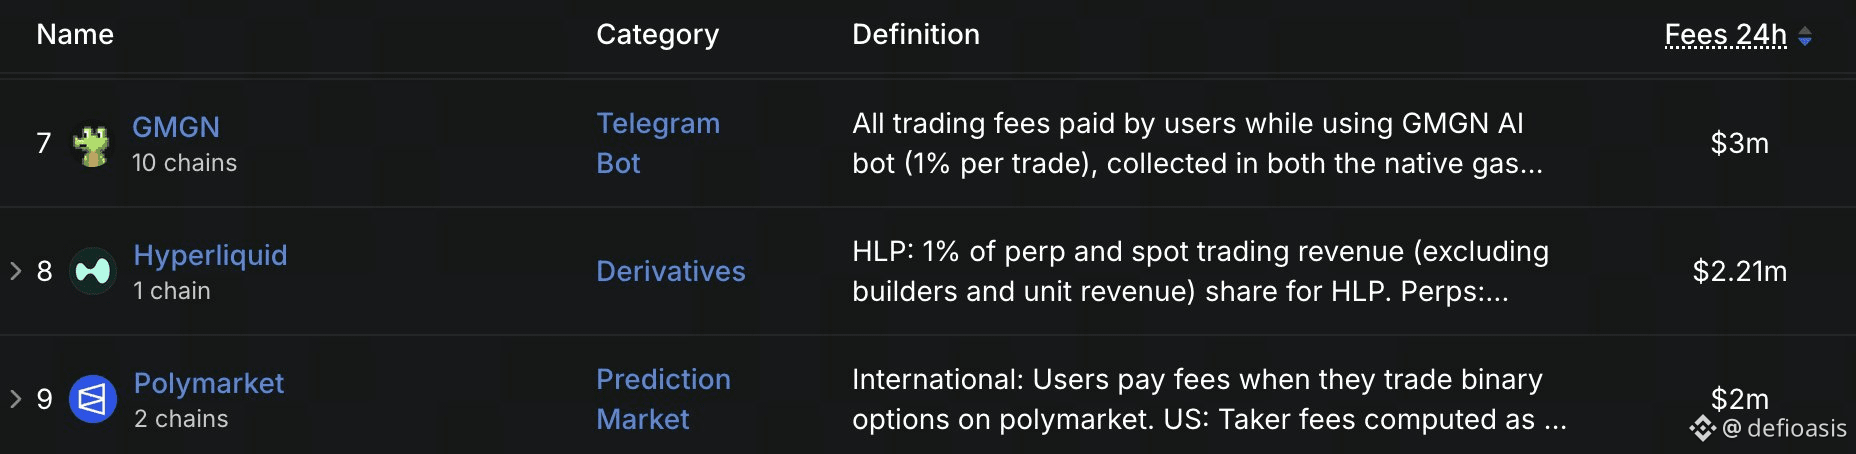Click the Polymarket fee definition text
The height and width of the screenshot is (454, 1856).
click(1209, 399)
